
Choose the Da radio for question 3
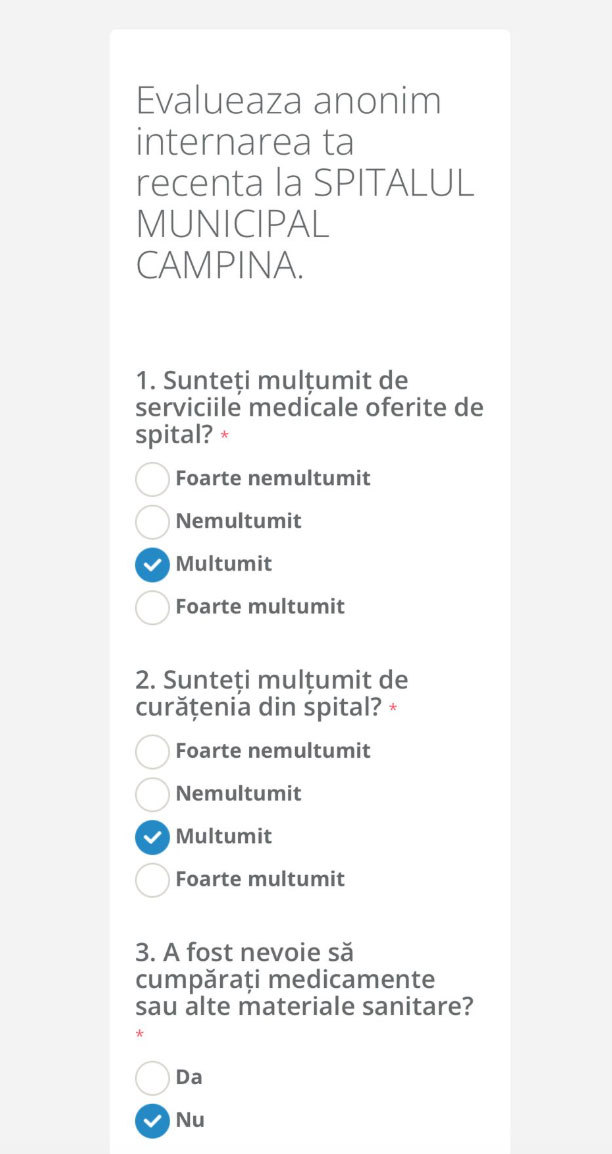152,1078
